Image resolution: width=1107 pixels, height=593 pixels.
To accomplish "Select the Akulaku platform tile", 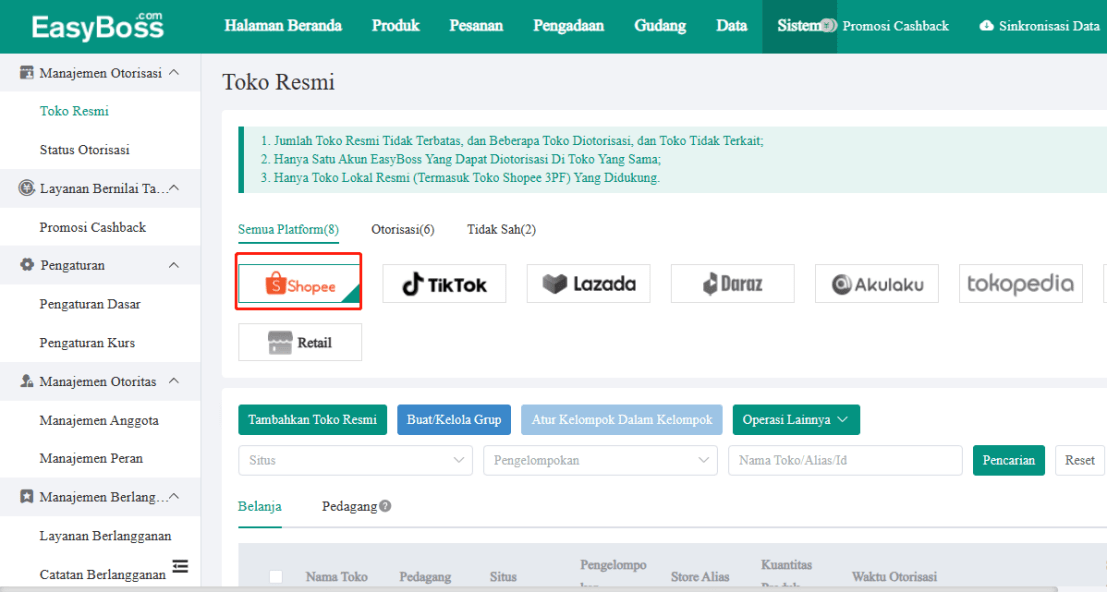I will [x=876, y=284].
